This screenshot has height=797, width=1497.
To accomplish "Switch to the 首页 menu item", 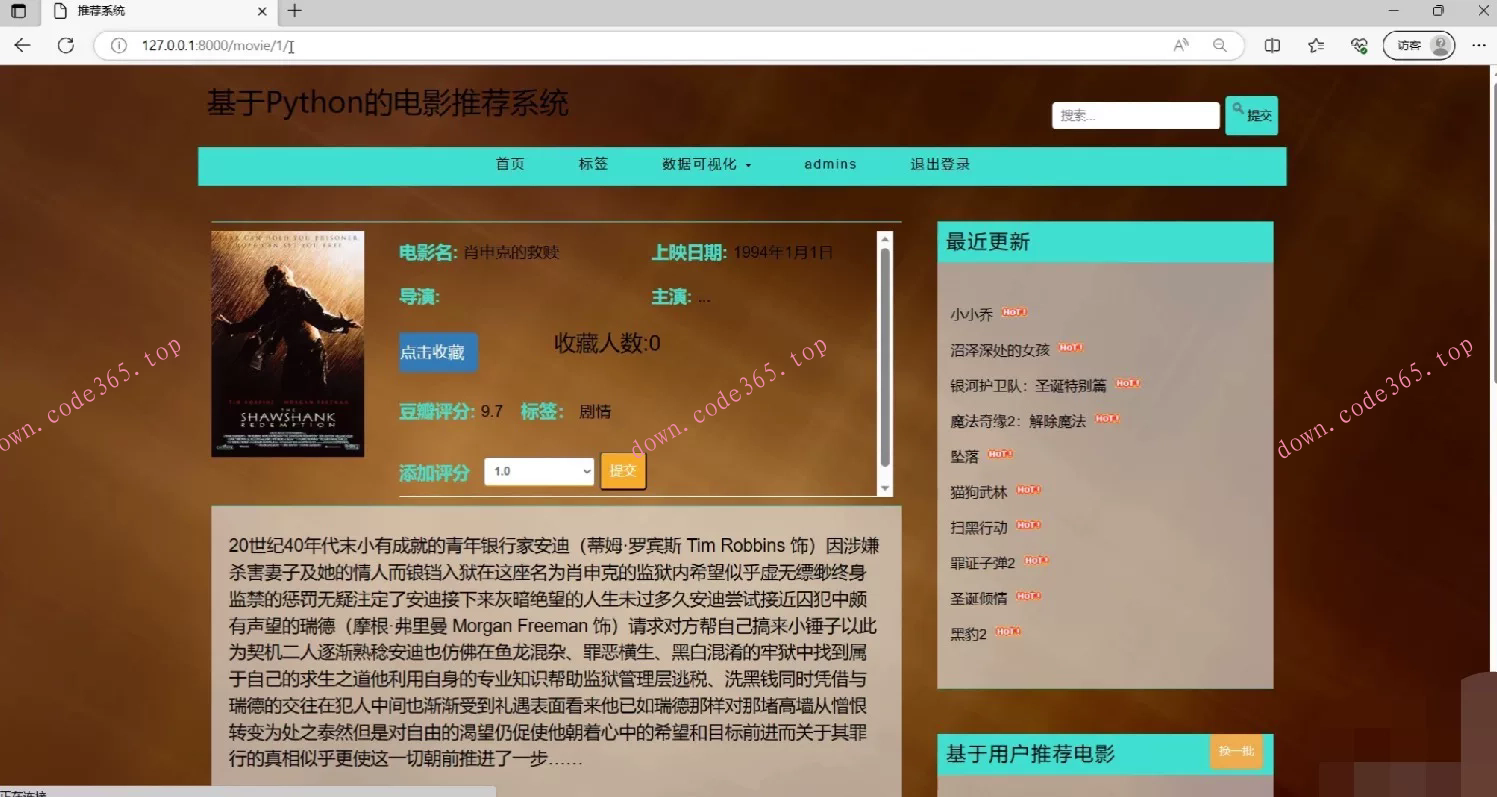I will pyautogui.click(x=509, y=164).
